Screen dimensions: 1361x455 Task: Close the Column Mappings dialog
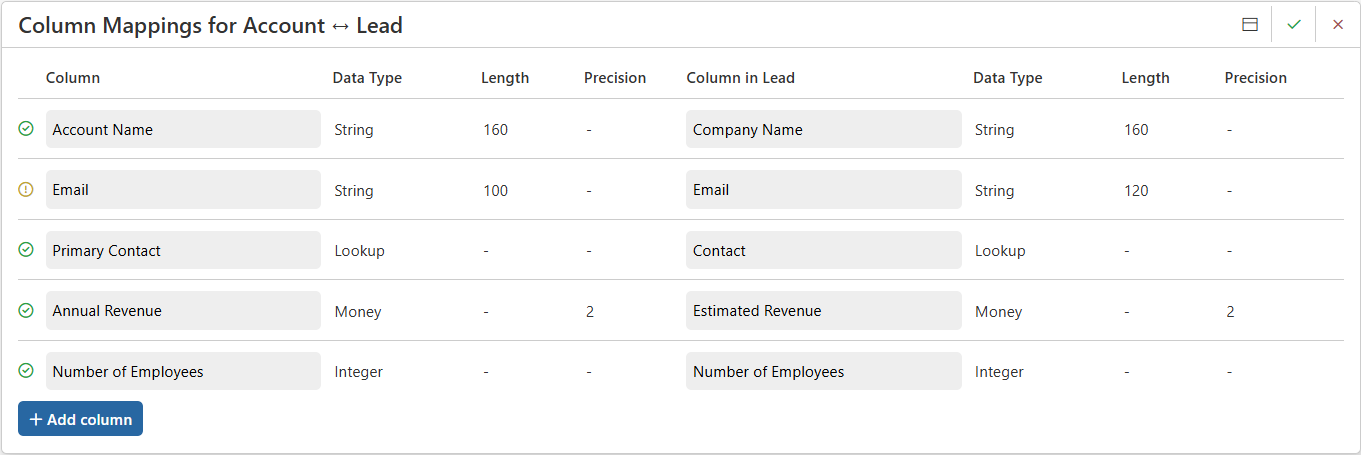(1338, 25)
